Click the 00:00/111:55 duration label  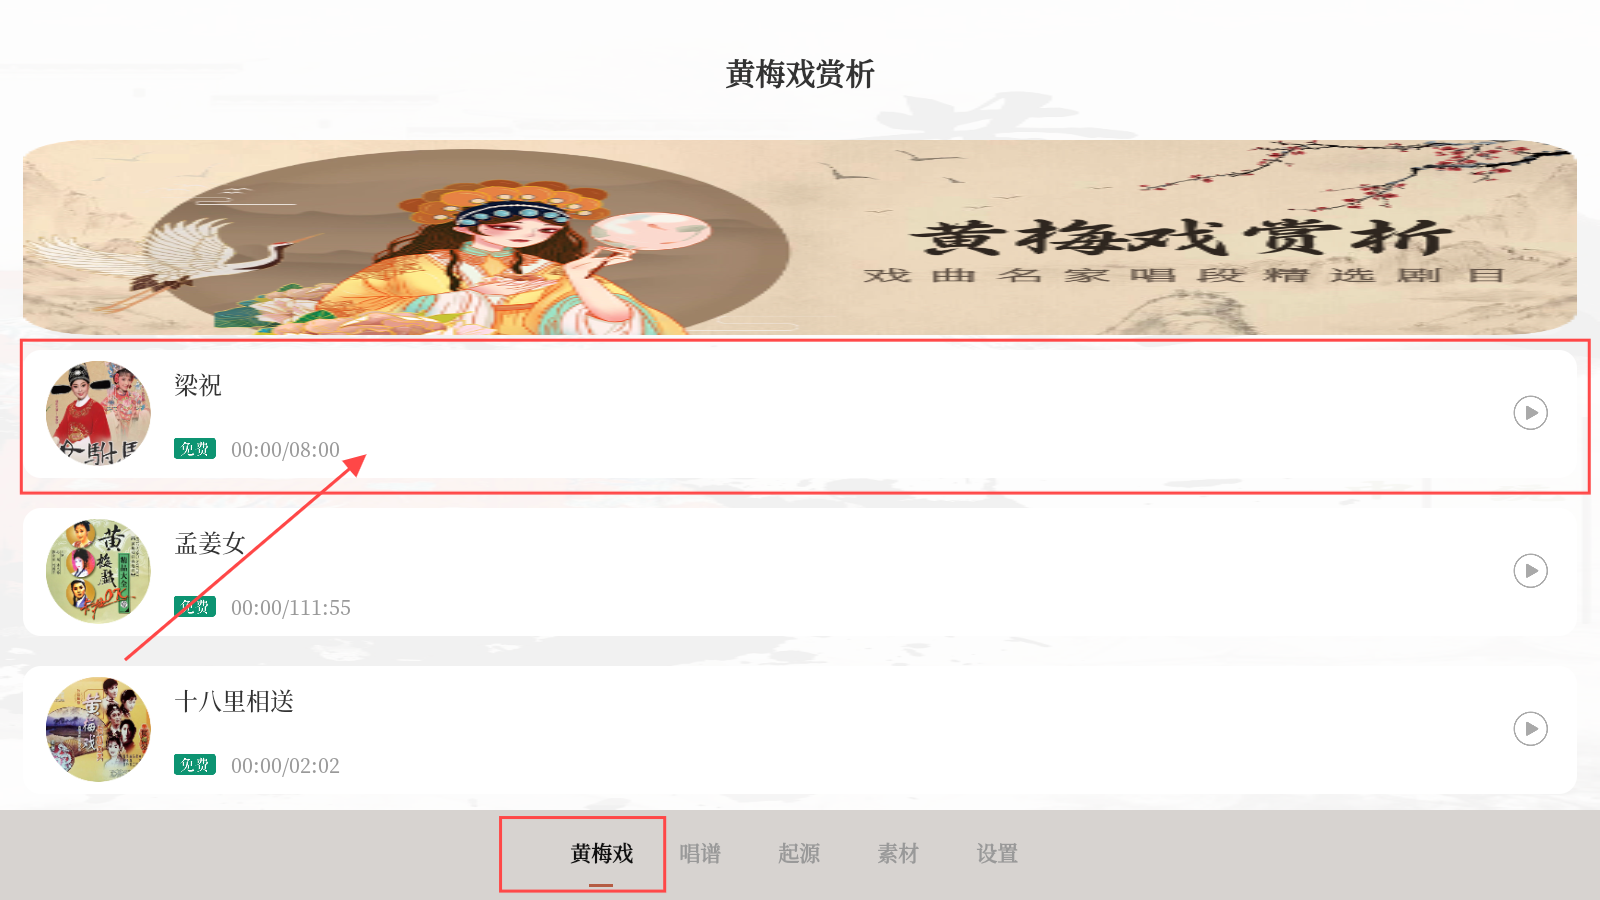pos(291,608)
